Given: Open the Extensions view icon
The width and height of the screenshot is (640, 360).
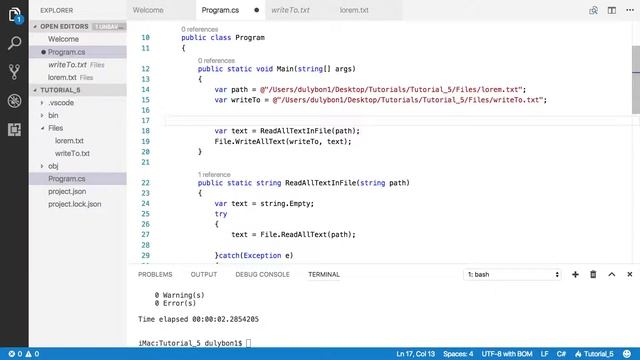Looking at the screenshot, I should point(14,129).
